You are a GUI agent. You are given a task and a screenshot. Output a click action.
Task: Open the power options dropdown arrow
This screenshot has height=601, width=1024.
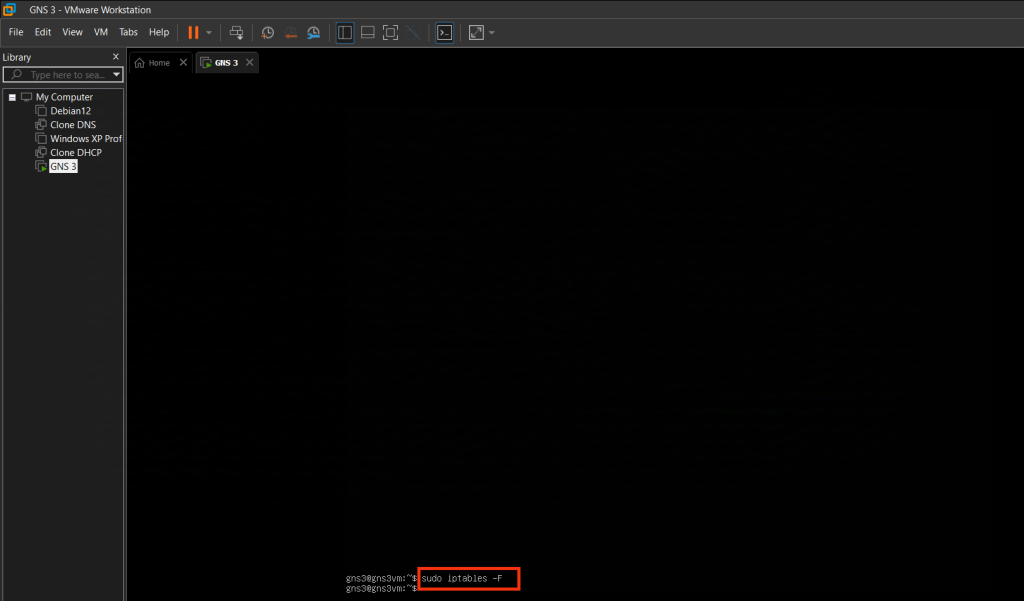coord(209,33)
